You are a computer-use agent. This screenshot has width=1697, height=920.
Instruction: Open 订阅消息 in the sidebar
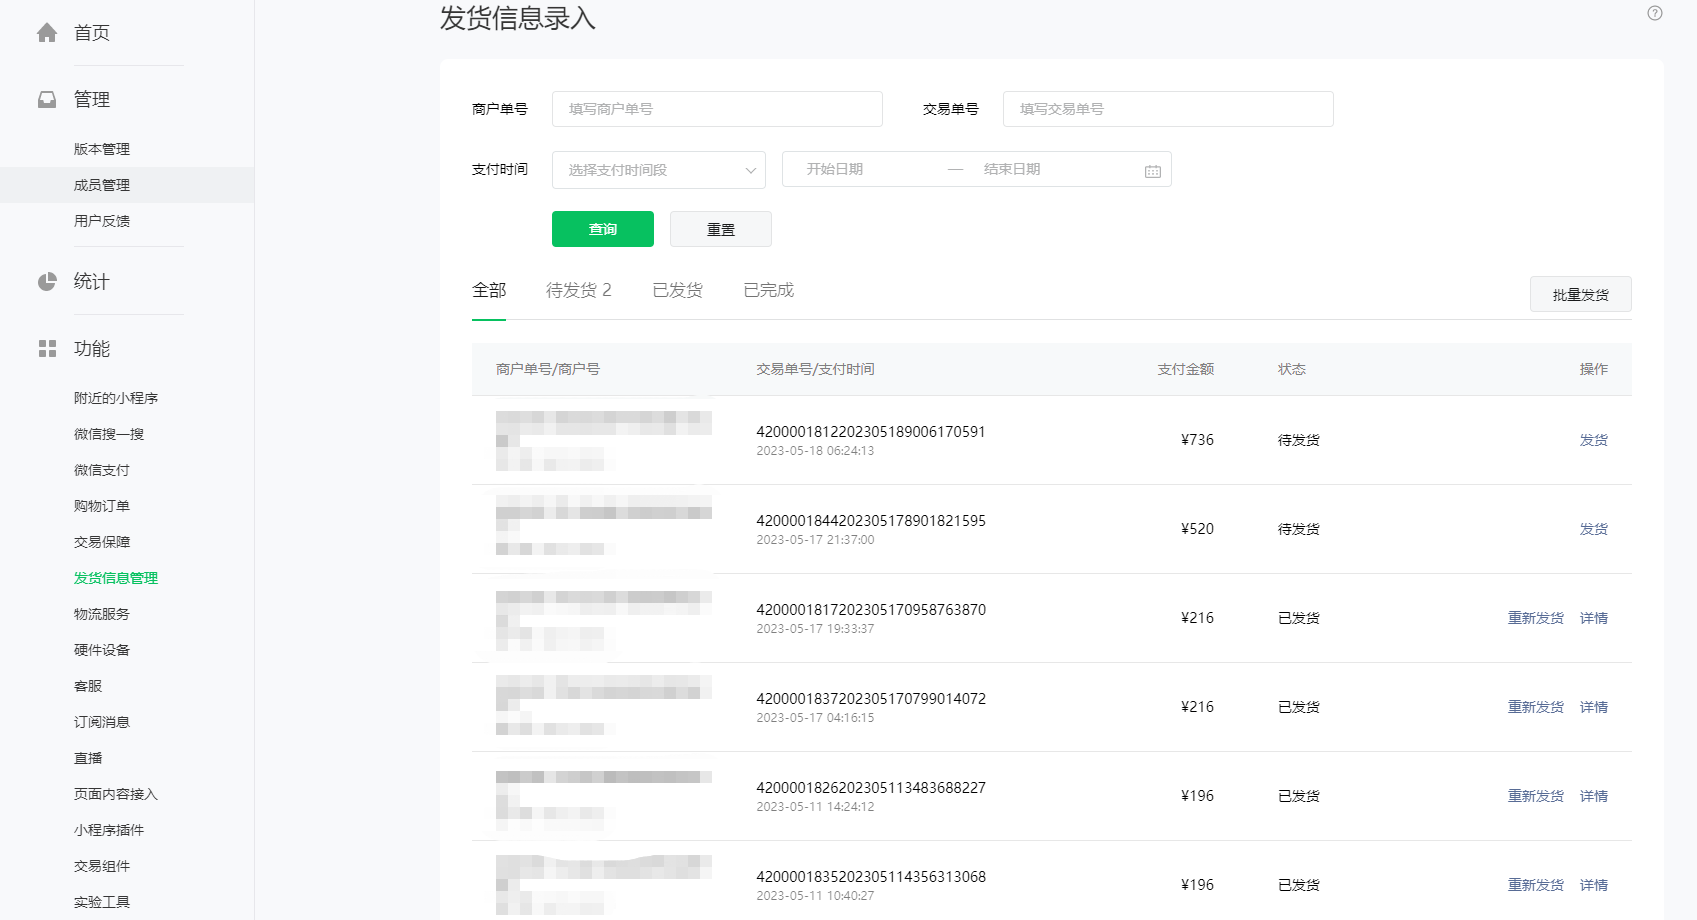102,722
